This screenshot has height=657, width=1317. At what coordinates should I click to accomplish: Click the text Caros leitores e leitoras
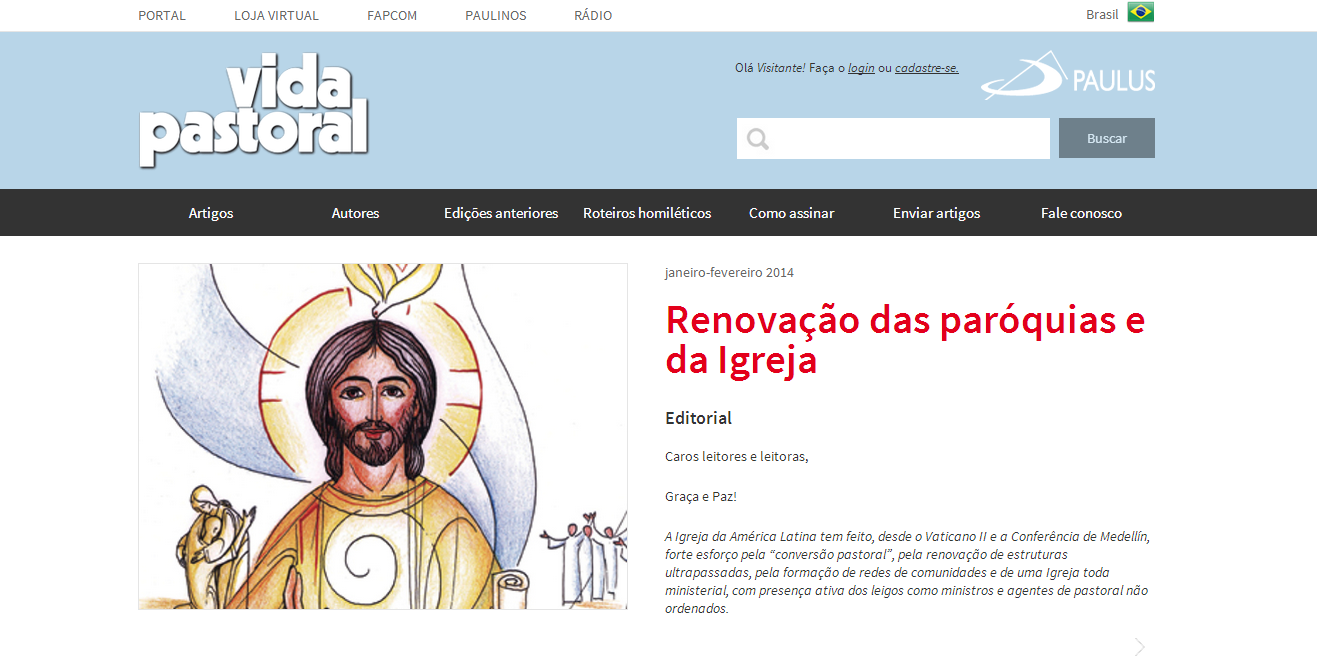click(x=736, y=457)
